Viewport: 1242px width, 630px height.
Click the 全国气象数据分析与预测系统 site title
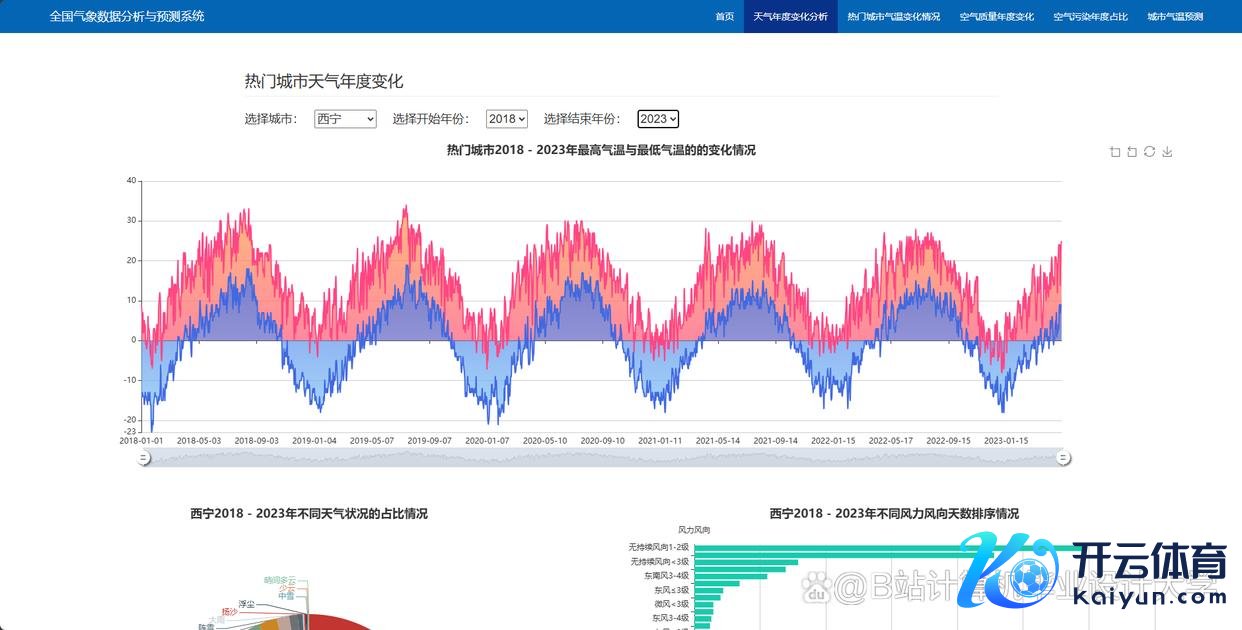tap(127, 17)
